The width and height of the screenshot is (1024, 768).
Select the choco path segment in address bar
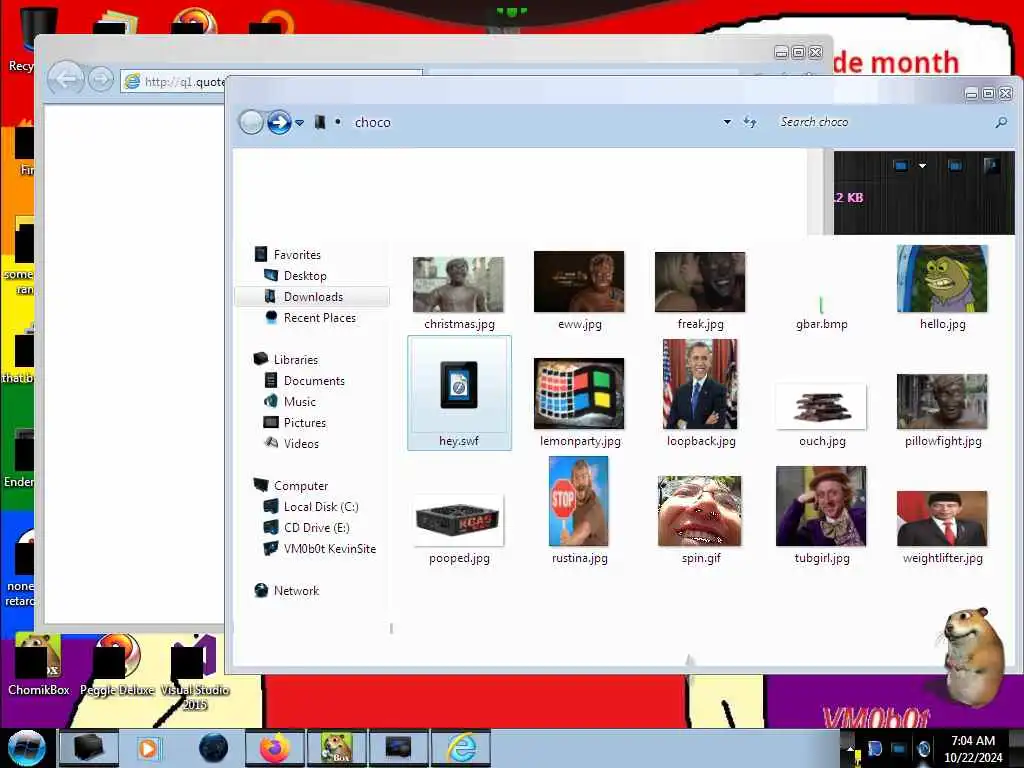click(372, 122)
